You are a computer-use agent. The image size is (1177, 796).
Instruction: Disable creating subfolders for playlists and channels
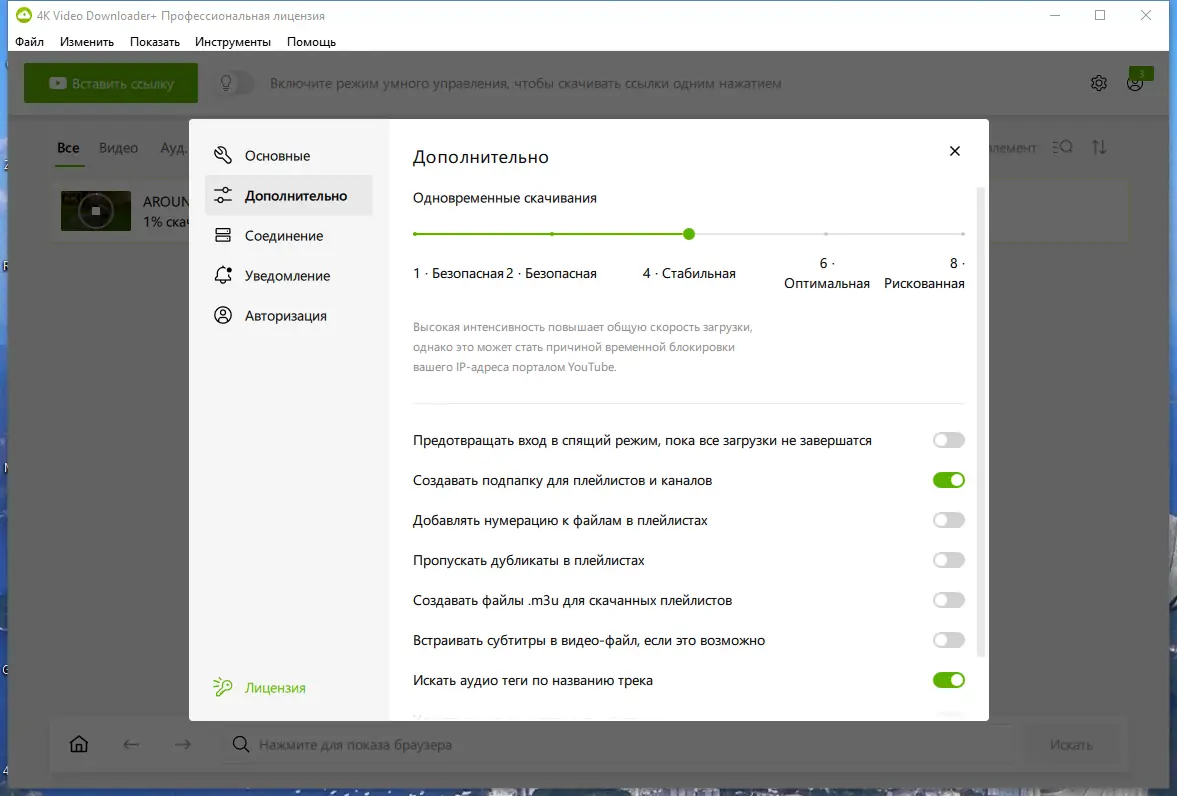(x=948, y=480)
